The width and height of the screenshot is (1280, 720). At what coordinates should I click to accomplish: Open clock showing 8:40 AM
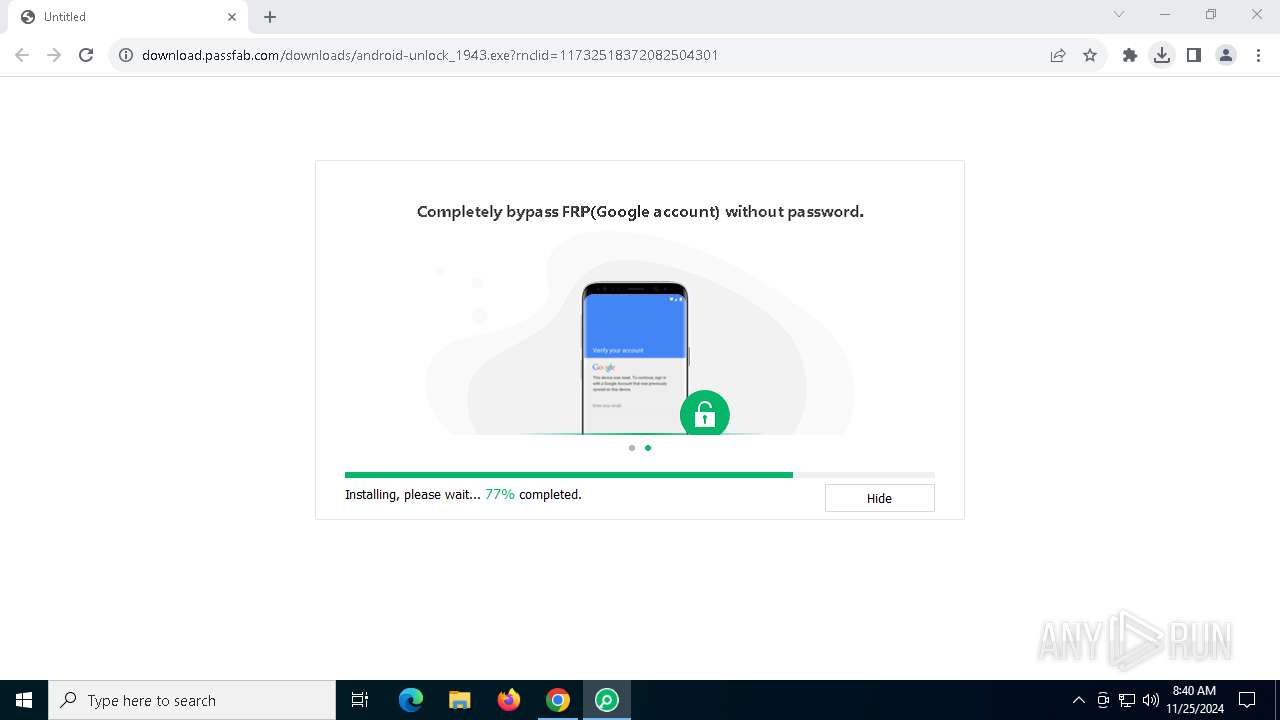tap(1195, 700)
